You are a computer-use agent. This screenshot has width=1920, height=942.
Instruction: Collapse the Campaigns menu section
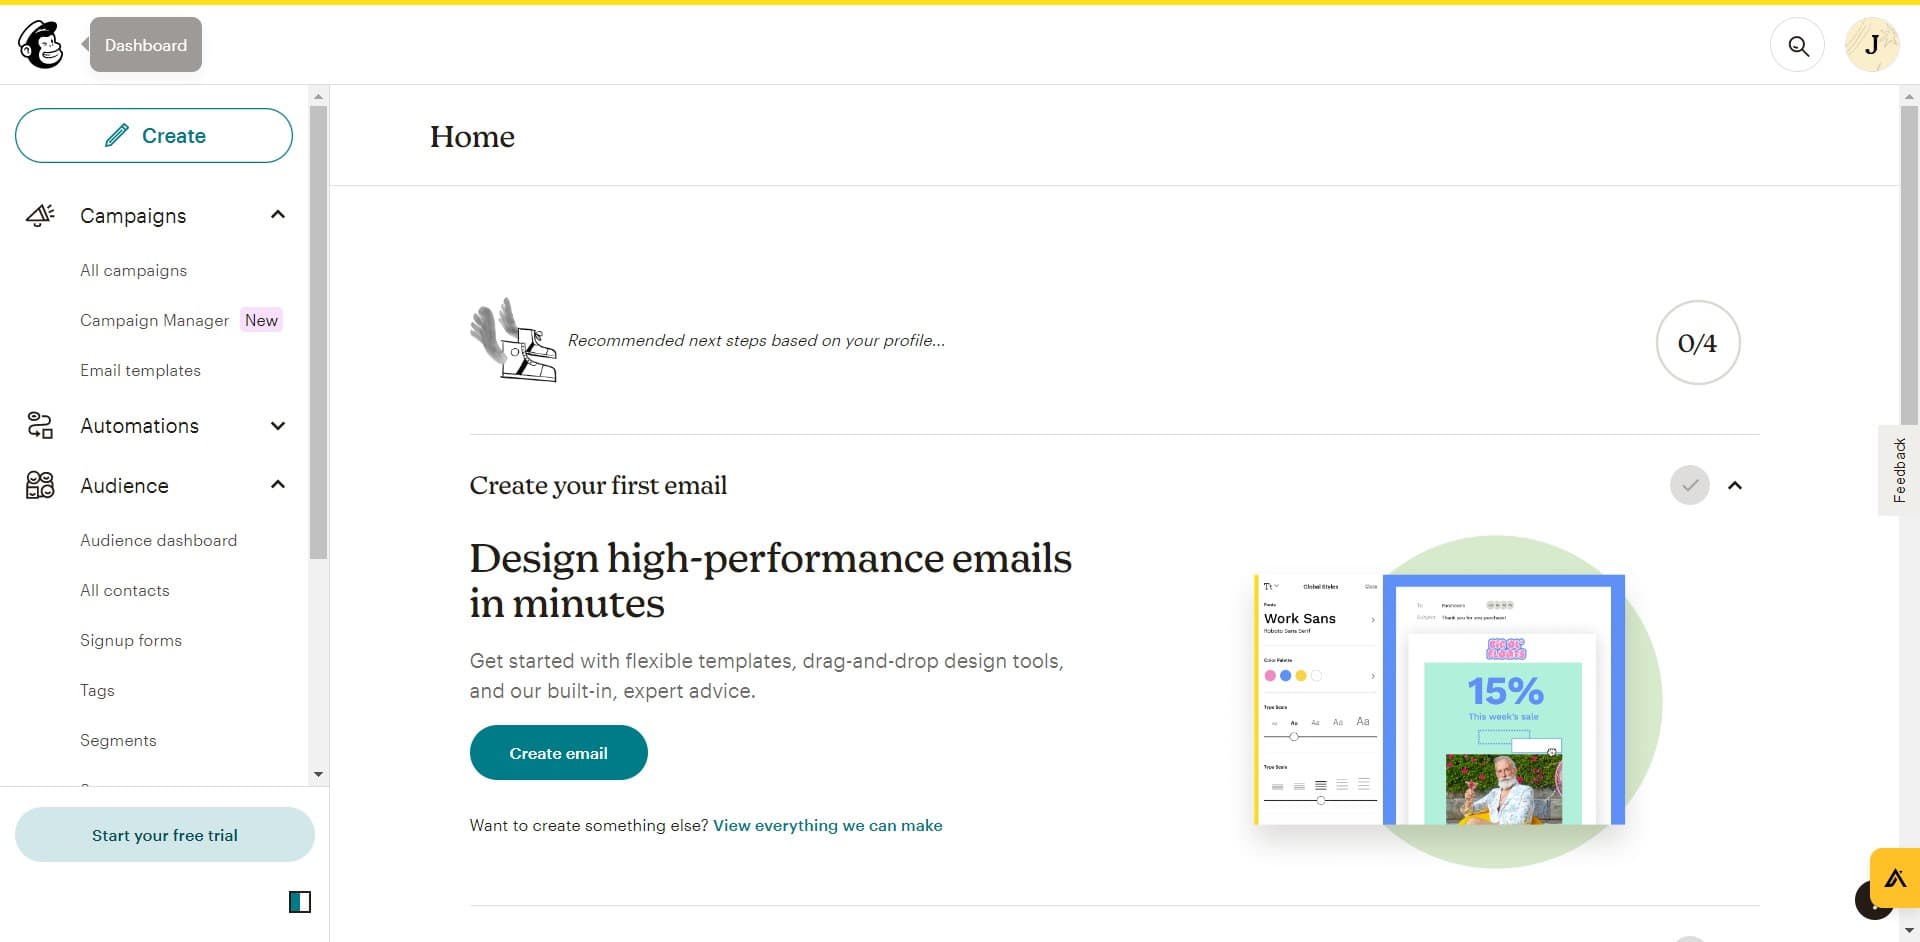tap(278, 215)
